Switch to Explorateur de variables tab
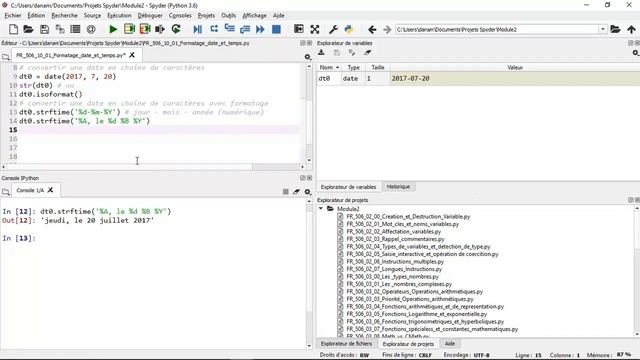The image size is (640, 360). [x=348, y=187]
